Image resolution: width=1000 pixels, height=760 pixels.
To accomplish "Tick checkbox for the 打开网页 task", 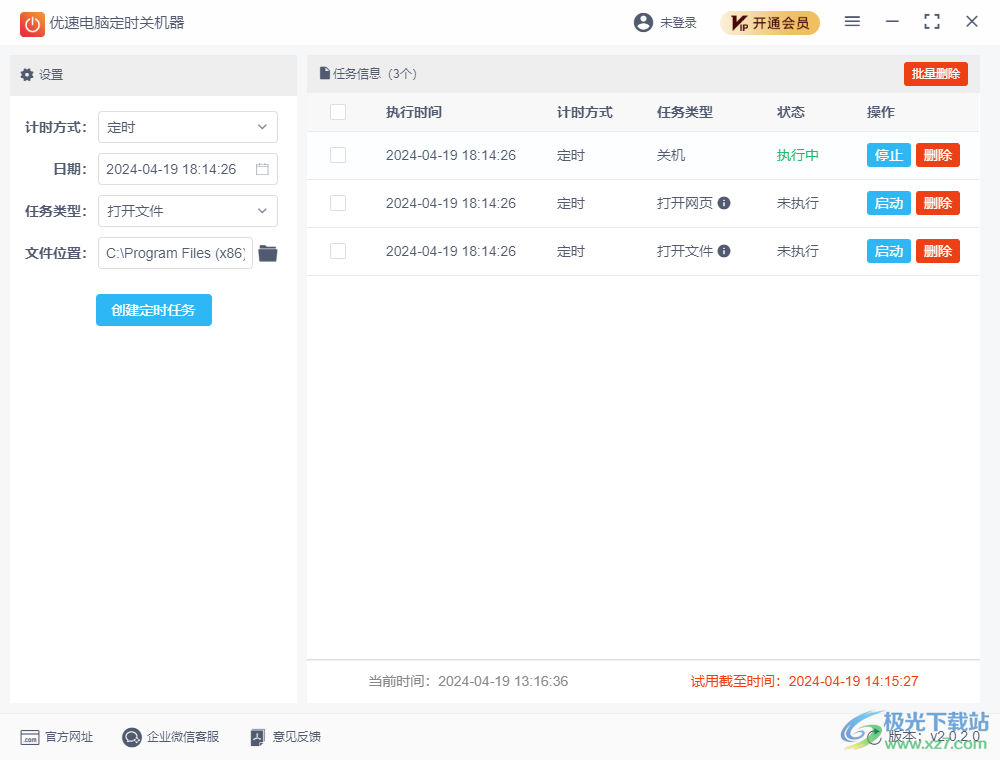I will [338, 203].
